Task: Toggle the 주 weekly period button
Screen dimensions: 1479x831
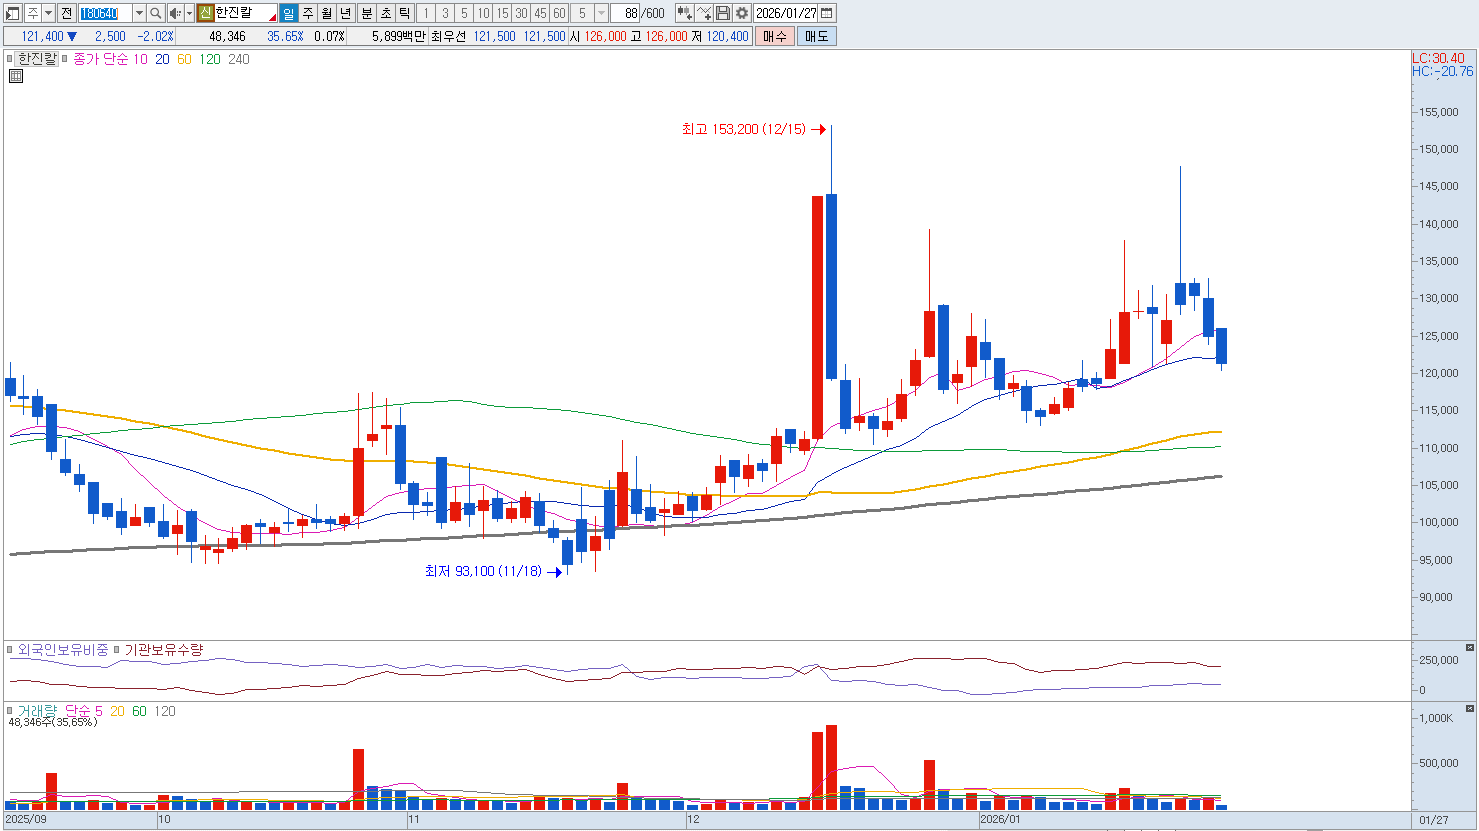Action: tap(307, 13)
